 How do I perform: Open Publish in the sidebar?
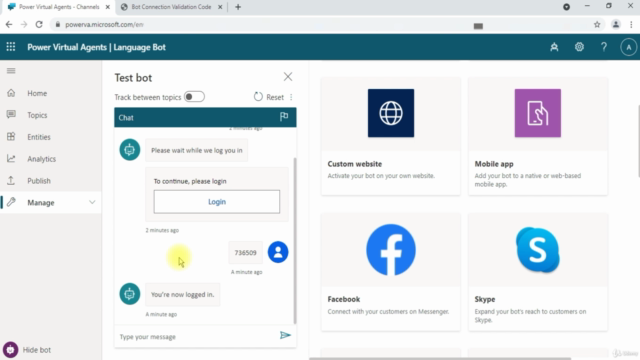tap(39, 181)
